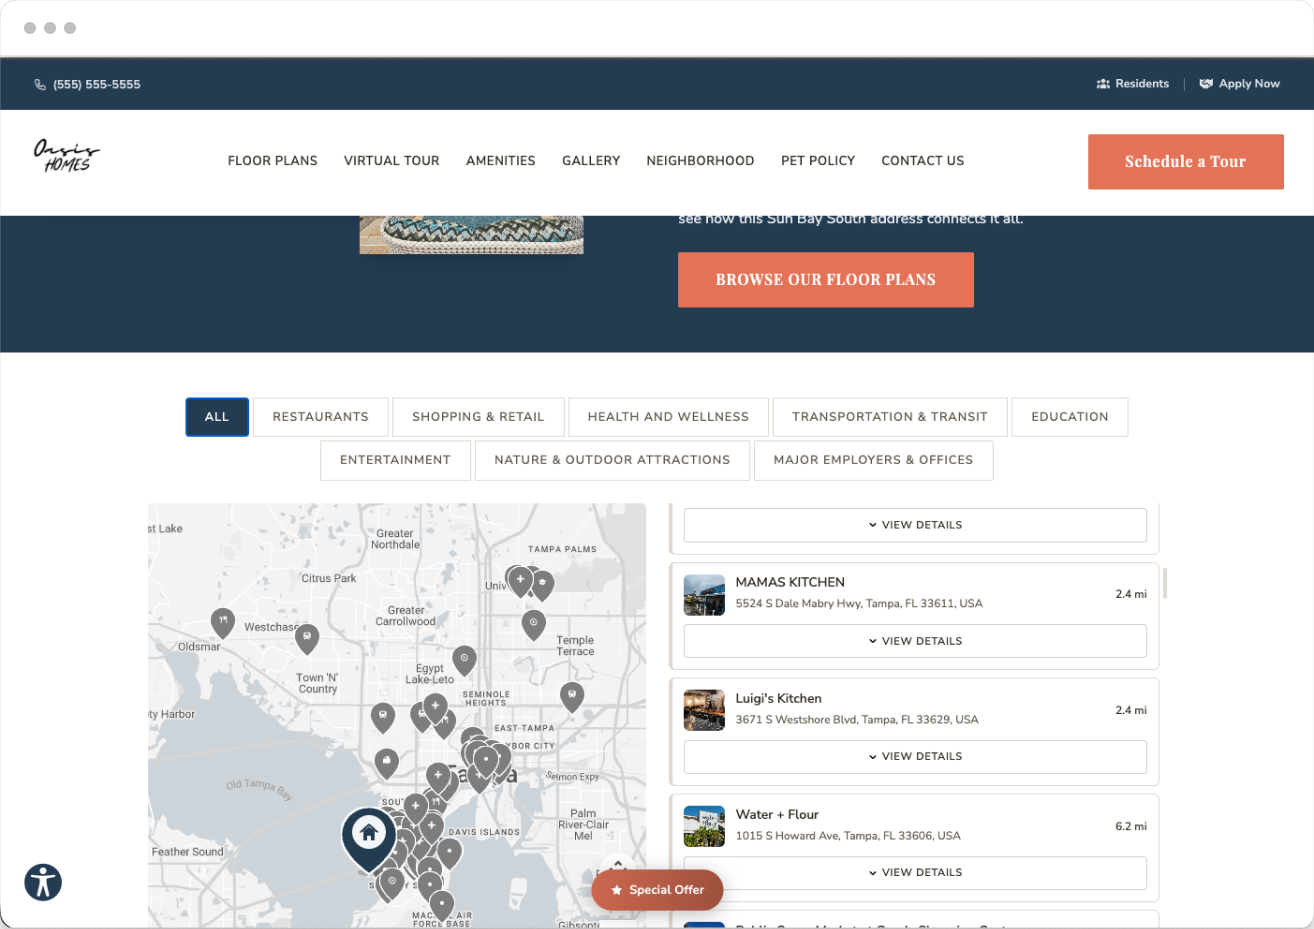Go to Contact Us page
This screenshot has height=929, width=1314.
923,161
